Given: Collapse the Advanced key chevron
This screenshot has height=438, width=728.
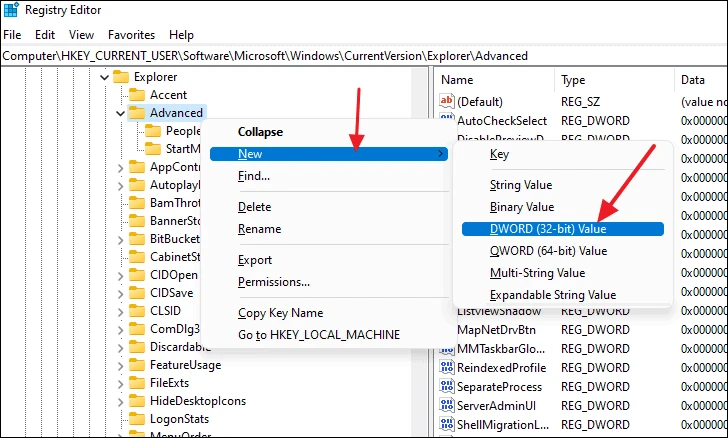Looking at the screenshot, I should coord(120,113).
